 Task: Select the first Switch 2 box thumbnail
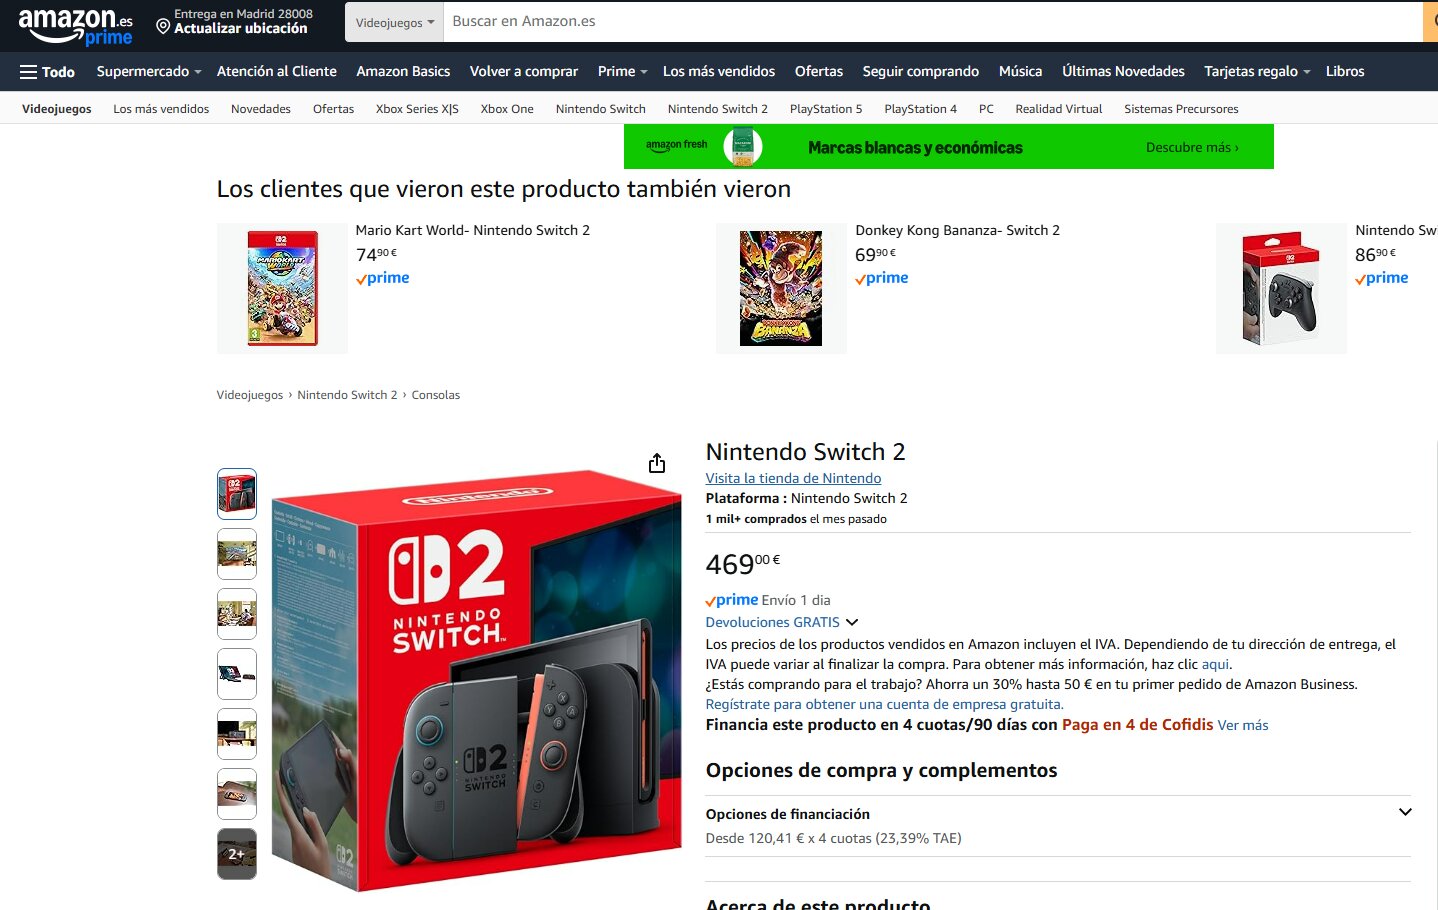click(x=237, y=494)
